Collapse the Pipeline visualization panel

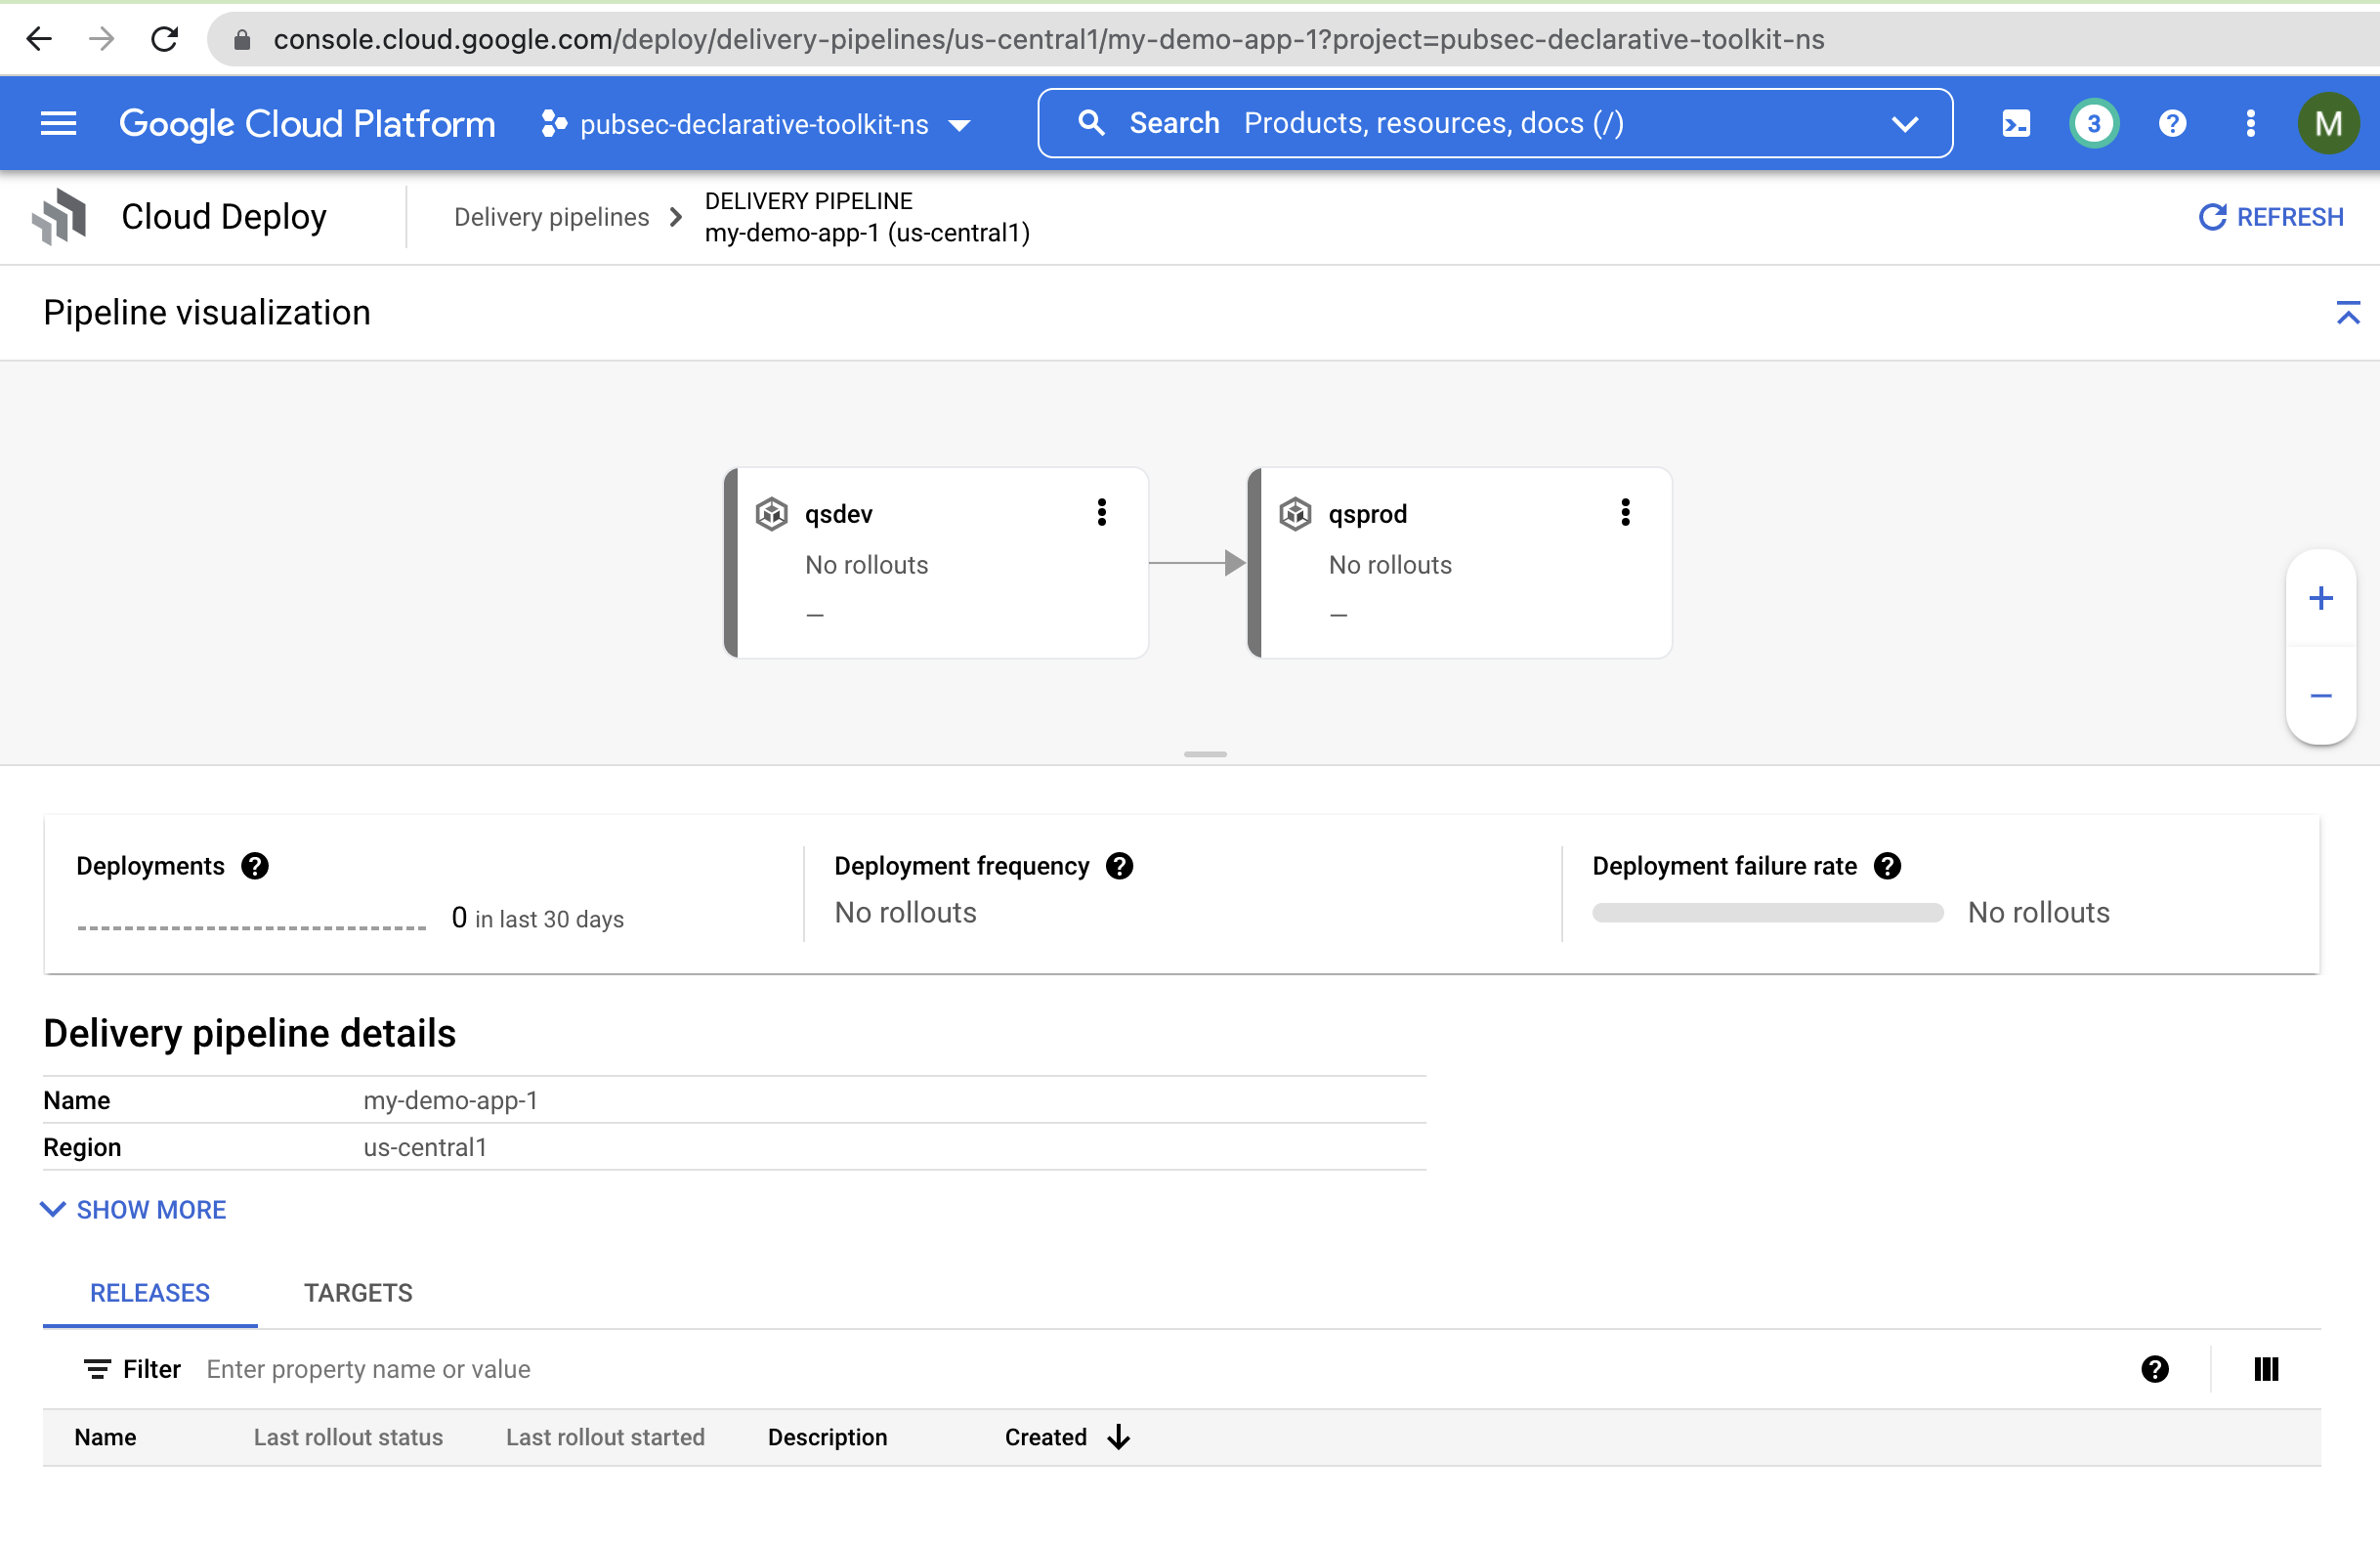[x=2347, y=313]
